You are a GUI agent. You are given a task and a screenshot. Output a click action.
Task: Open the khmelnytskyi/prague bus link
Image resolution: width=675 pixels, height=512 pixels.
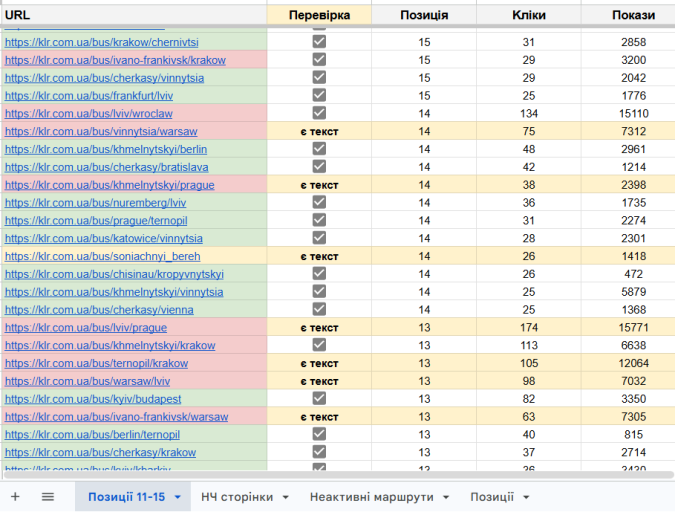click(x=109, y=185)
